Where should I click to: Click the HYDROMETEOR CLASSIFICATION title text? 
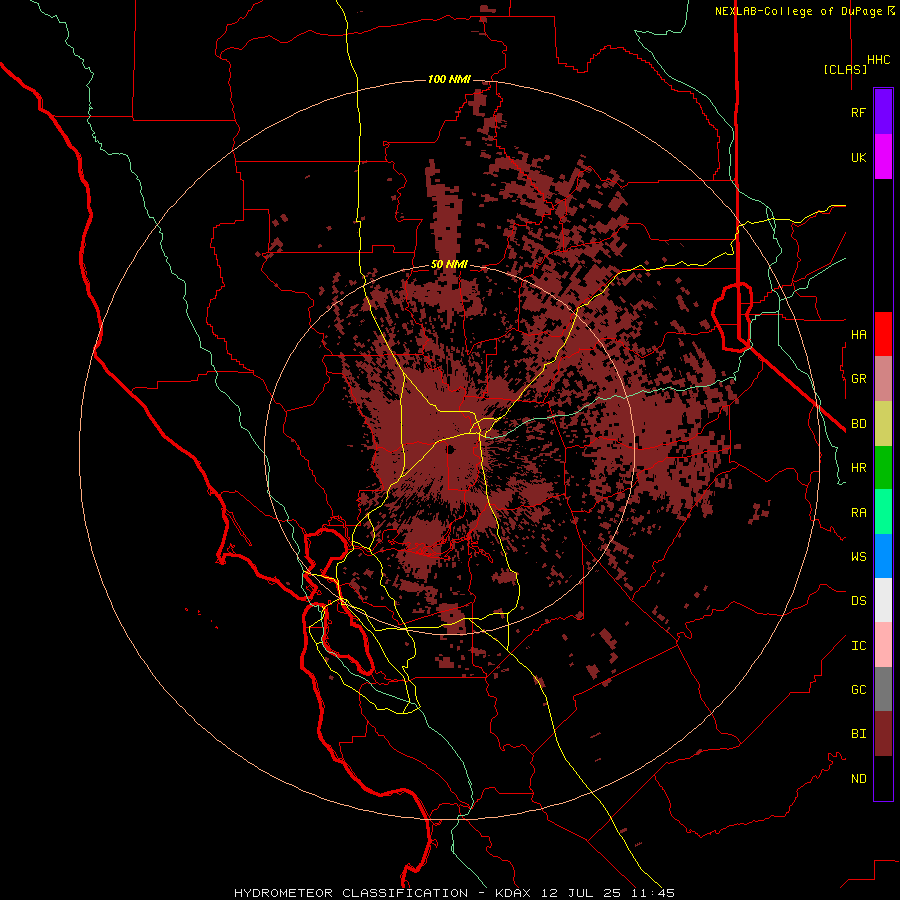[351, 893]
